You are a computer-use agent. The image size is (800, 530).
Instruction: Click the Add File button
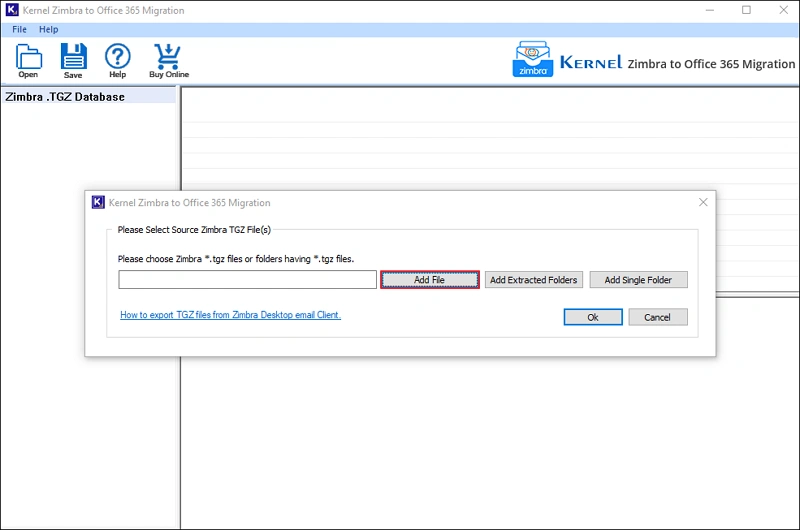point(430,280)
